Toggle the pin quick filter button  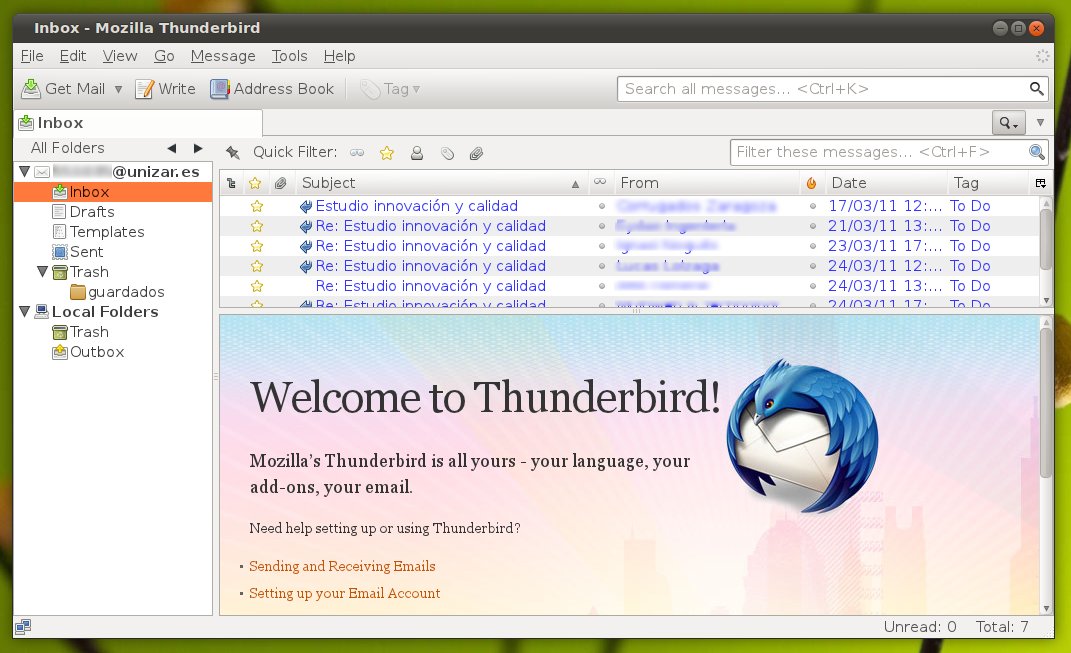[x=233, y=152]
